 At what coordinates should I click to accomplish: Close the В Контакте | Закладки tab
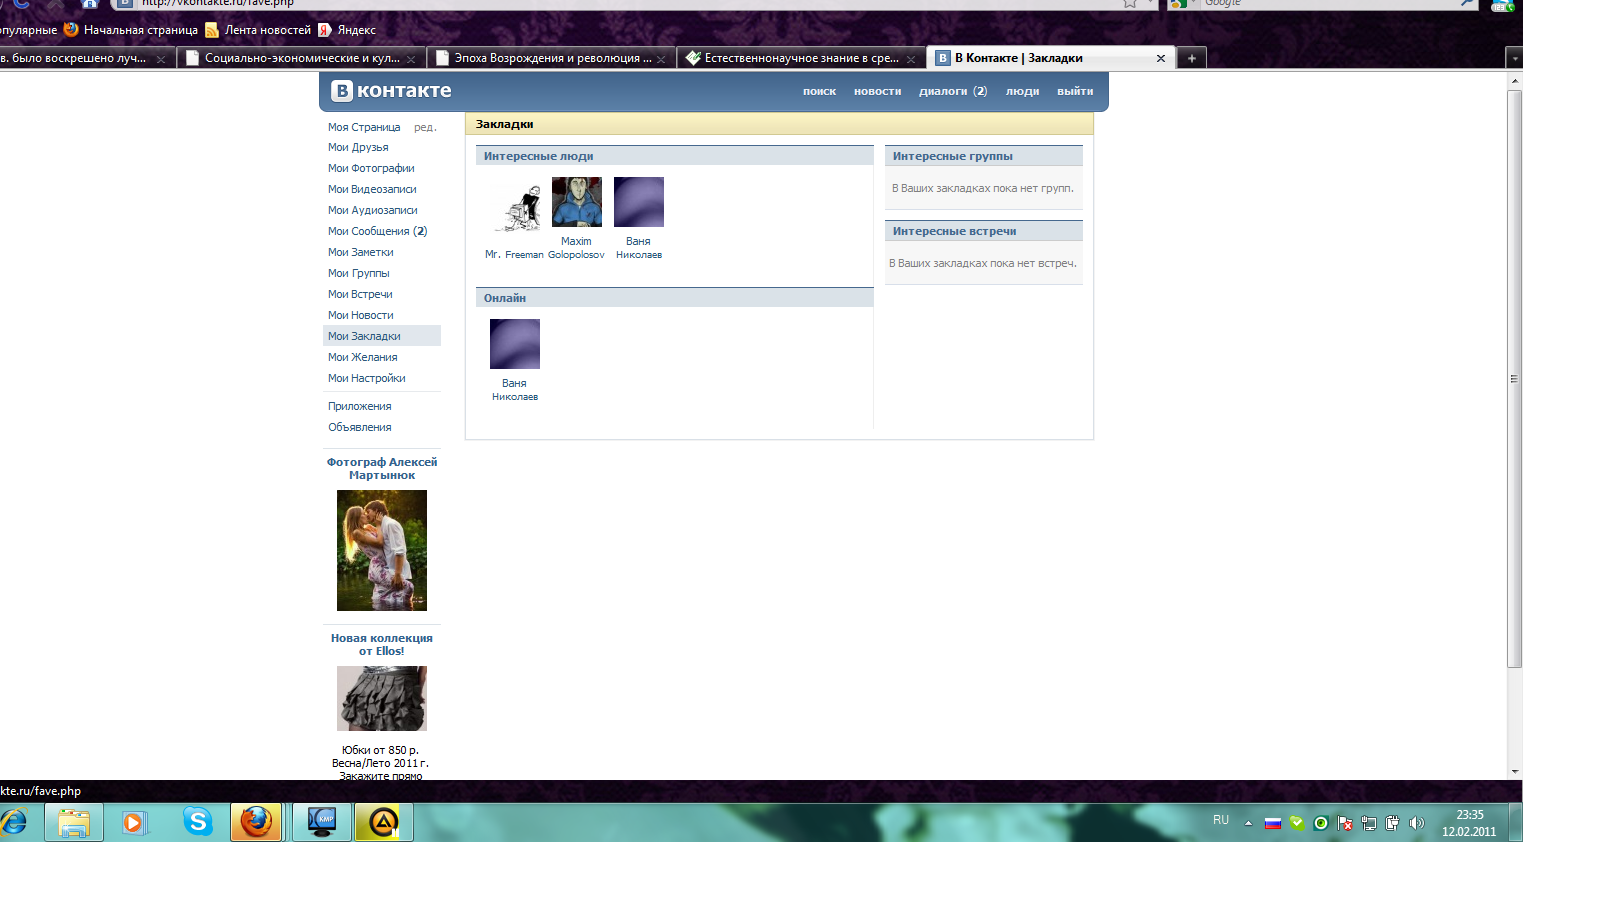pyautogui.click(x=1161, y=58)
